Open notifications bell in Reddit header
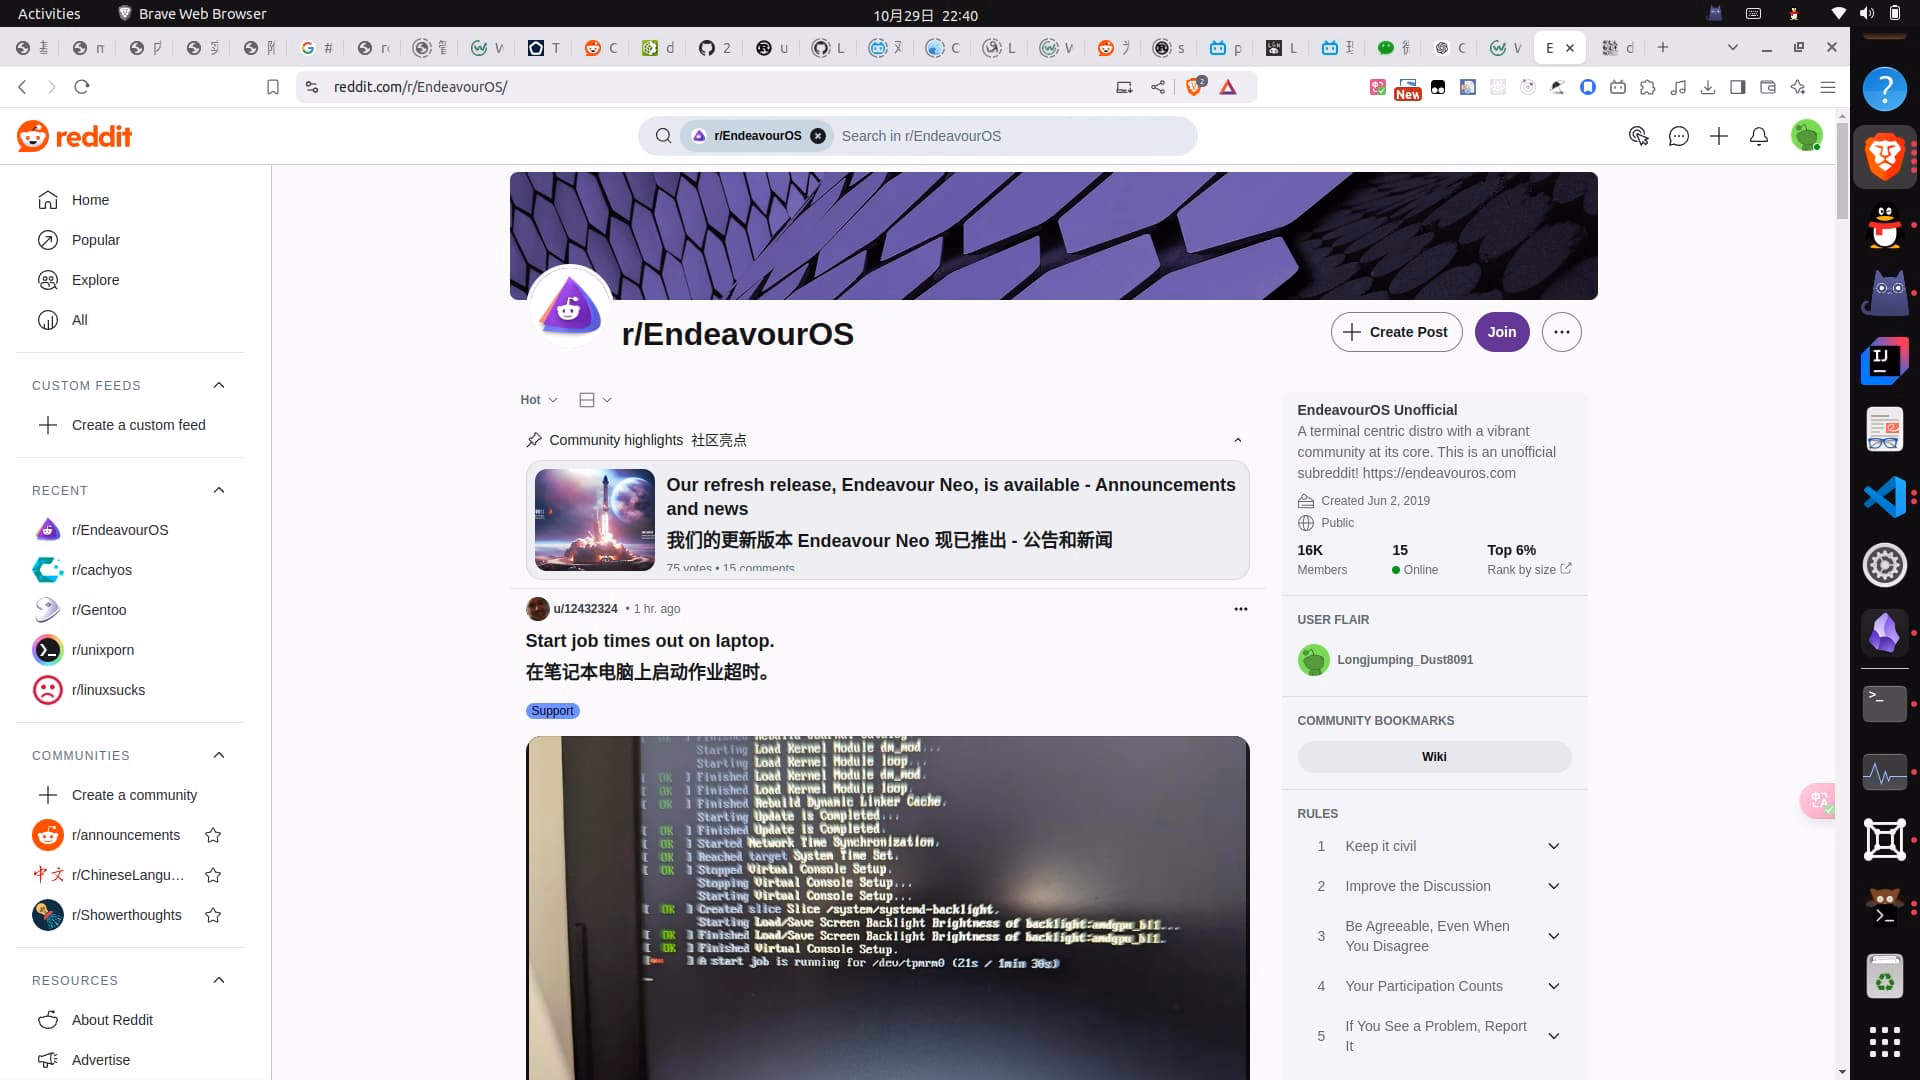Screen dimensions: 1920x1080 point(1759,136)
